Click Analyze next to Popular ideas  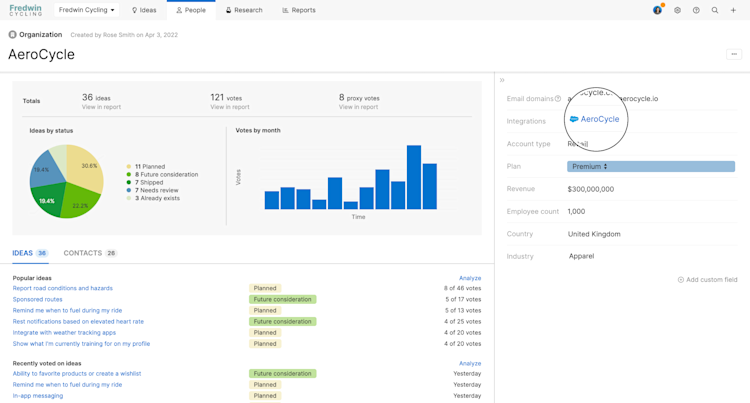(470, 278)
